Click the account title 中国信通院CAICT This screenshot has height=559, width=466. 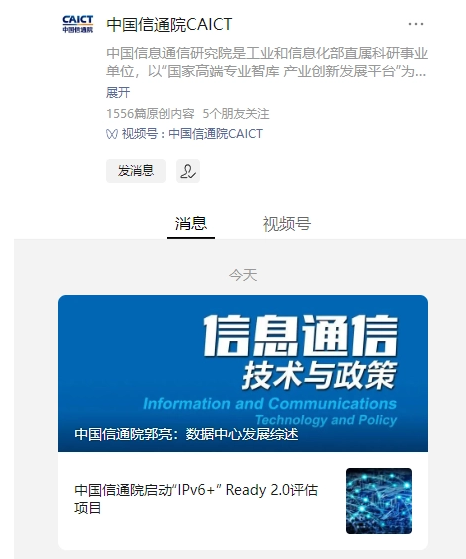[x=169, y=25]
